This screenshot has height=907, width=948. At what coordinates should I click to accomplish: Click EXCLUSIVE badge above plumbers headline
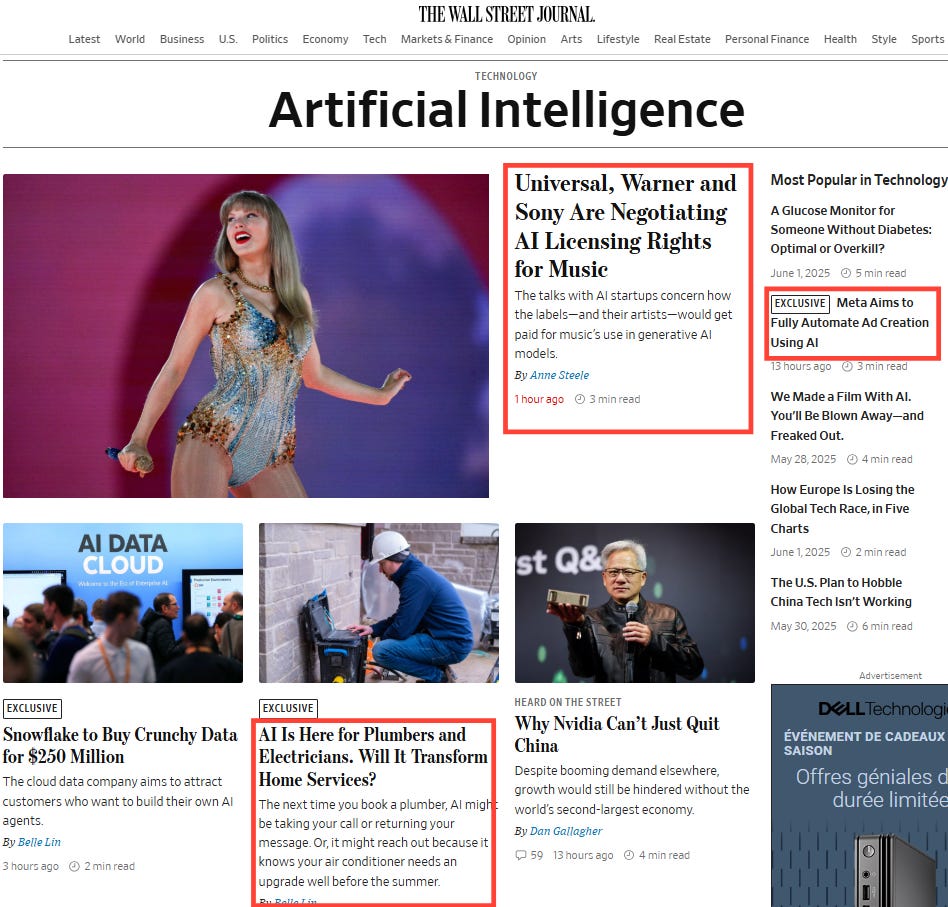click(x=288, y=708)
